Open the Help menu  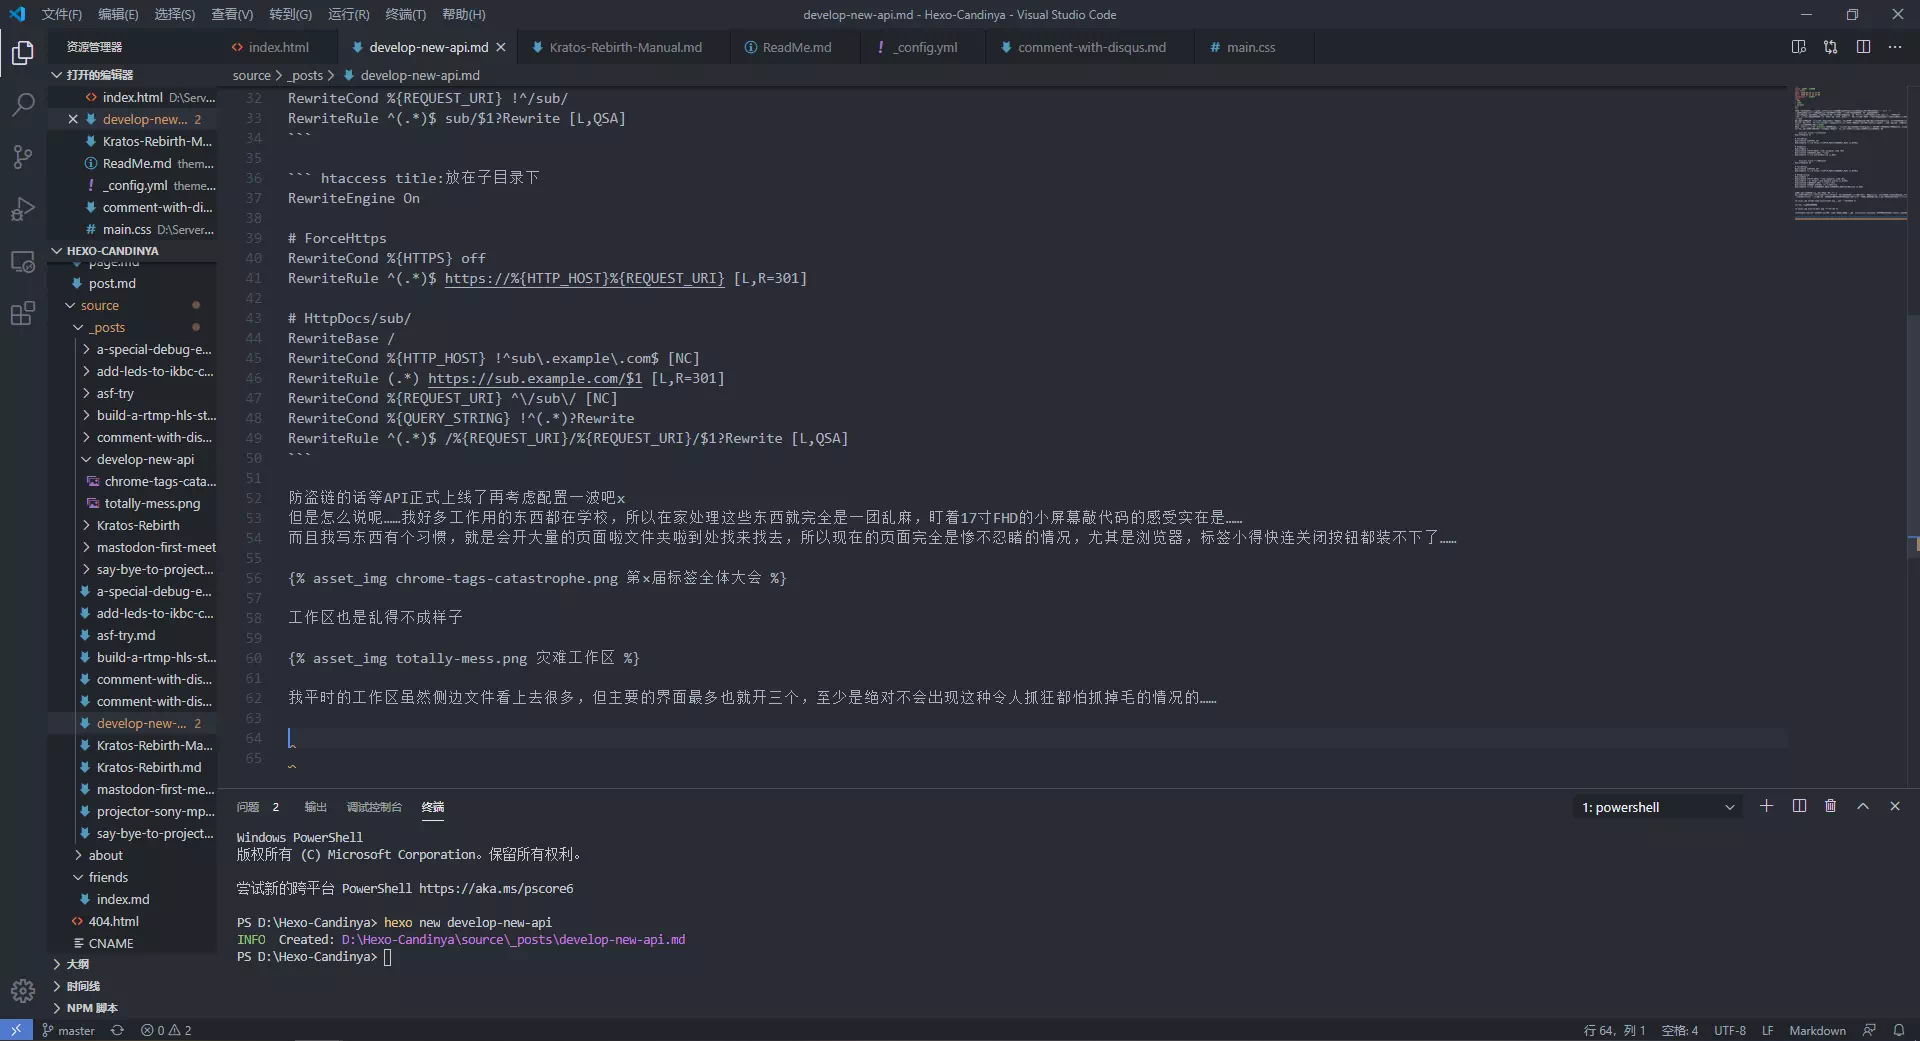click(463, 14)
